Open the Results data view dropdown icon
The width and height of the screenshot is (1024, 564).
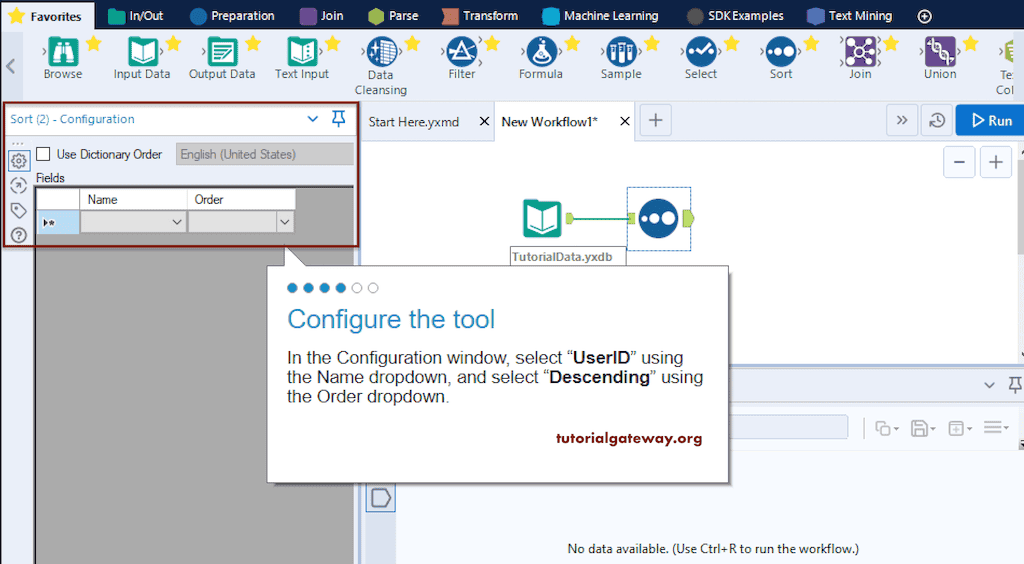click(x=959, y=428)
